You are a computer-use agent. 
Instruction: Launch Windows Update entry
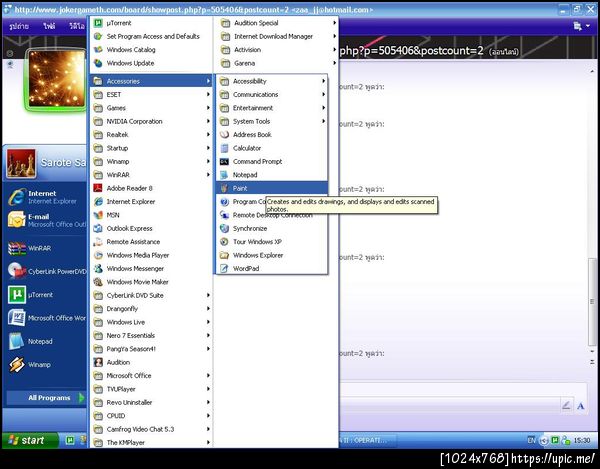tap(151, 63)
